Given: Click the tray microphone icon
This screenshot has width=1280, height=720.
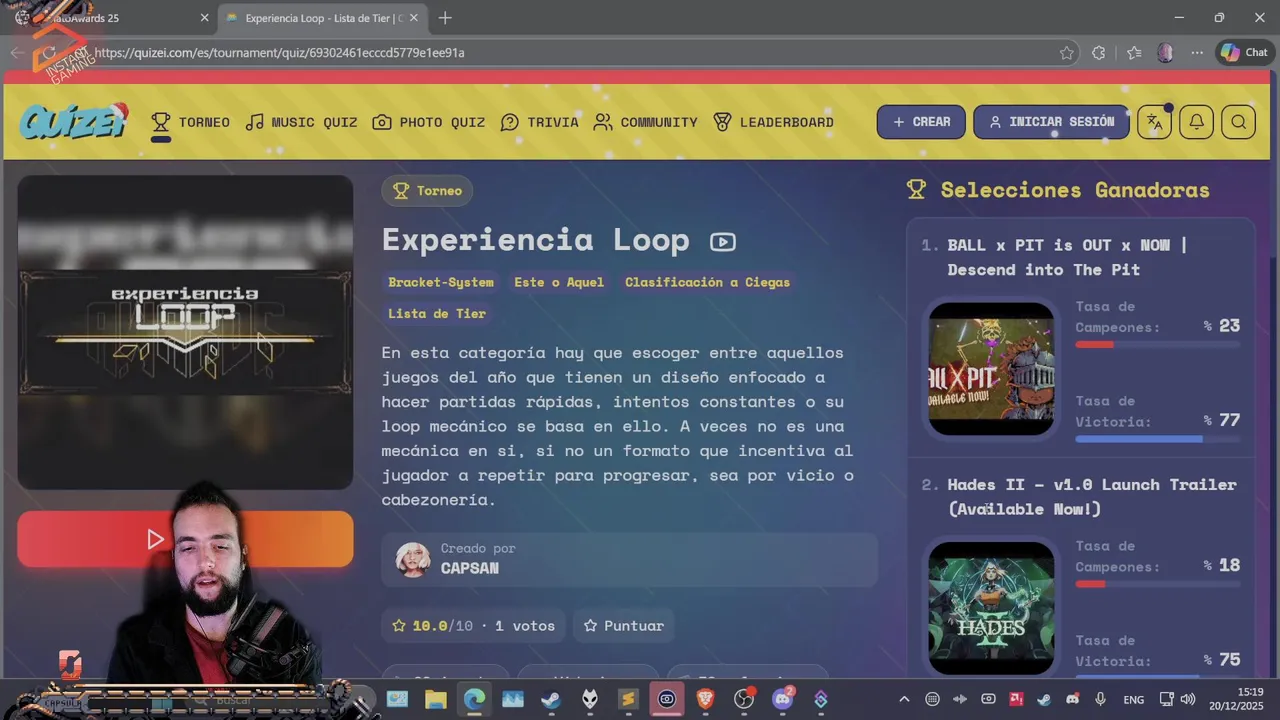Looking at the screenshot, I should tap(1100, 699).
